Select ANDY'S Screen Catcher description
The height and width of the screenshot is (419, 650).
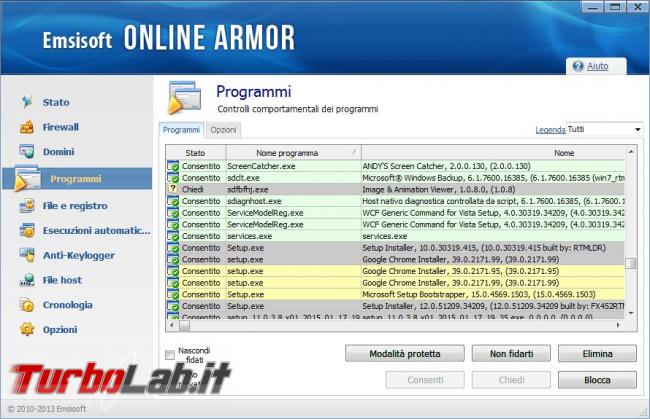[x=446, y=166]
